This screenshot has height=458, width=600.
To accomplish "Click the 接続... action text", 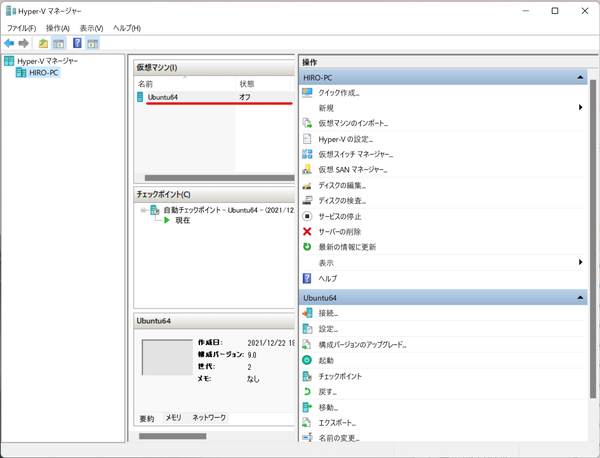I will pyautogui.click(x=328, y=314).
